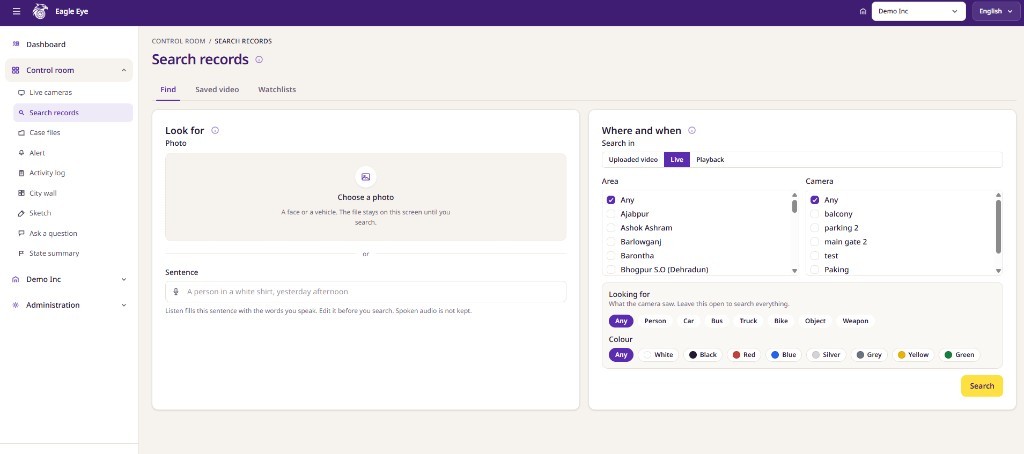Screen dimensions: 1024x454
Task: Select Playback search source
Action: [x=710, y=159]
